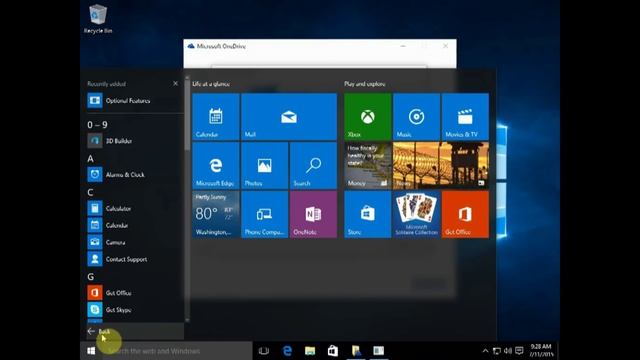Open the taskbar clock showing 9:28 AM

[541, 350]
